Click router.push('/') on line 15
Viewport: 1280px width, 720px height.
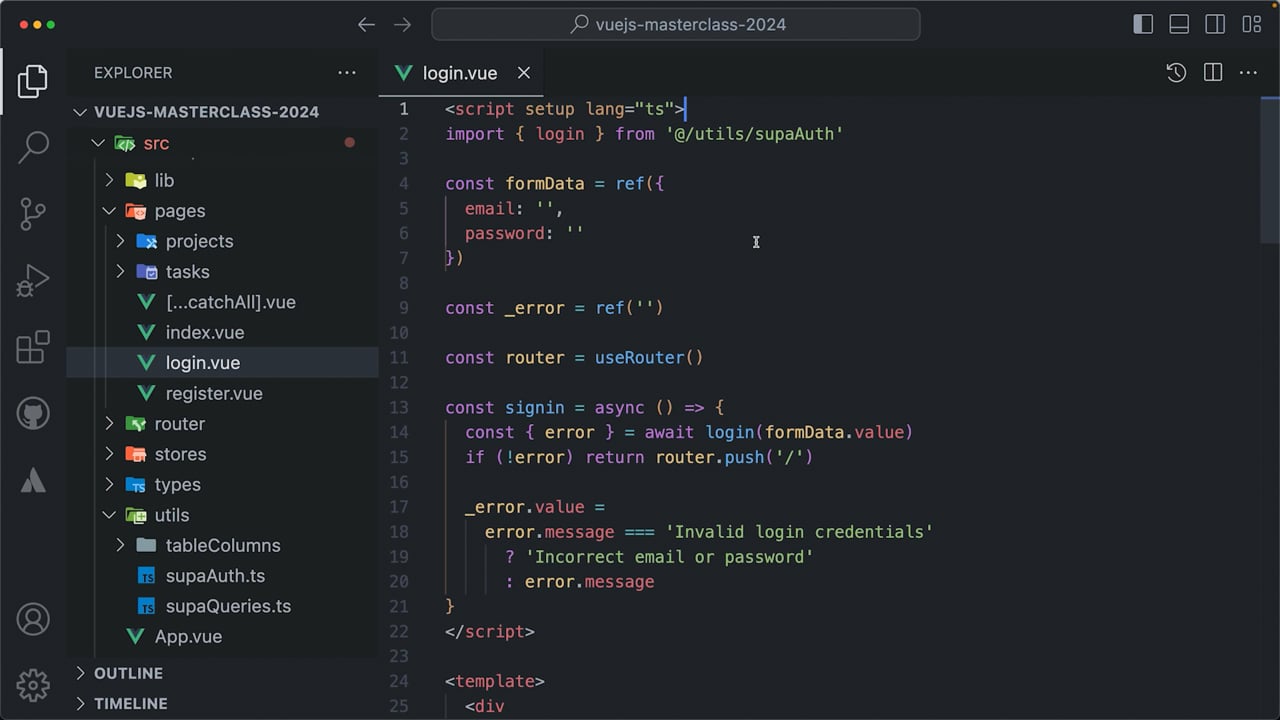coord(734,458)
